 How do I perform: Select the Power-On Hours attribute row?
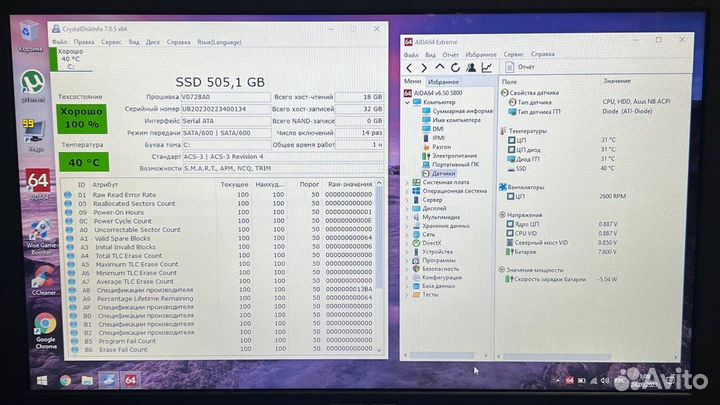click(219, 212)
